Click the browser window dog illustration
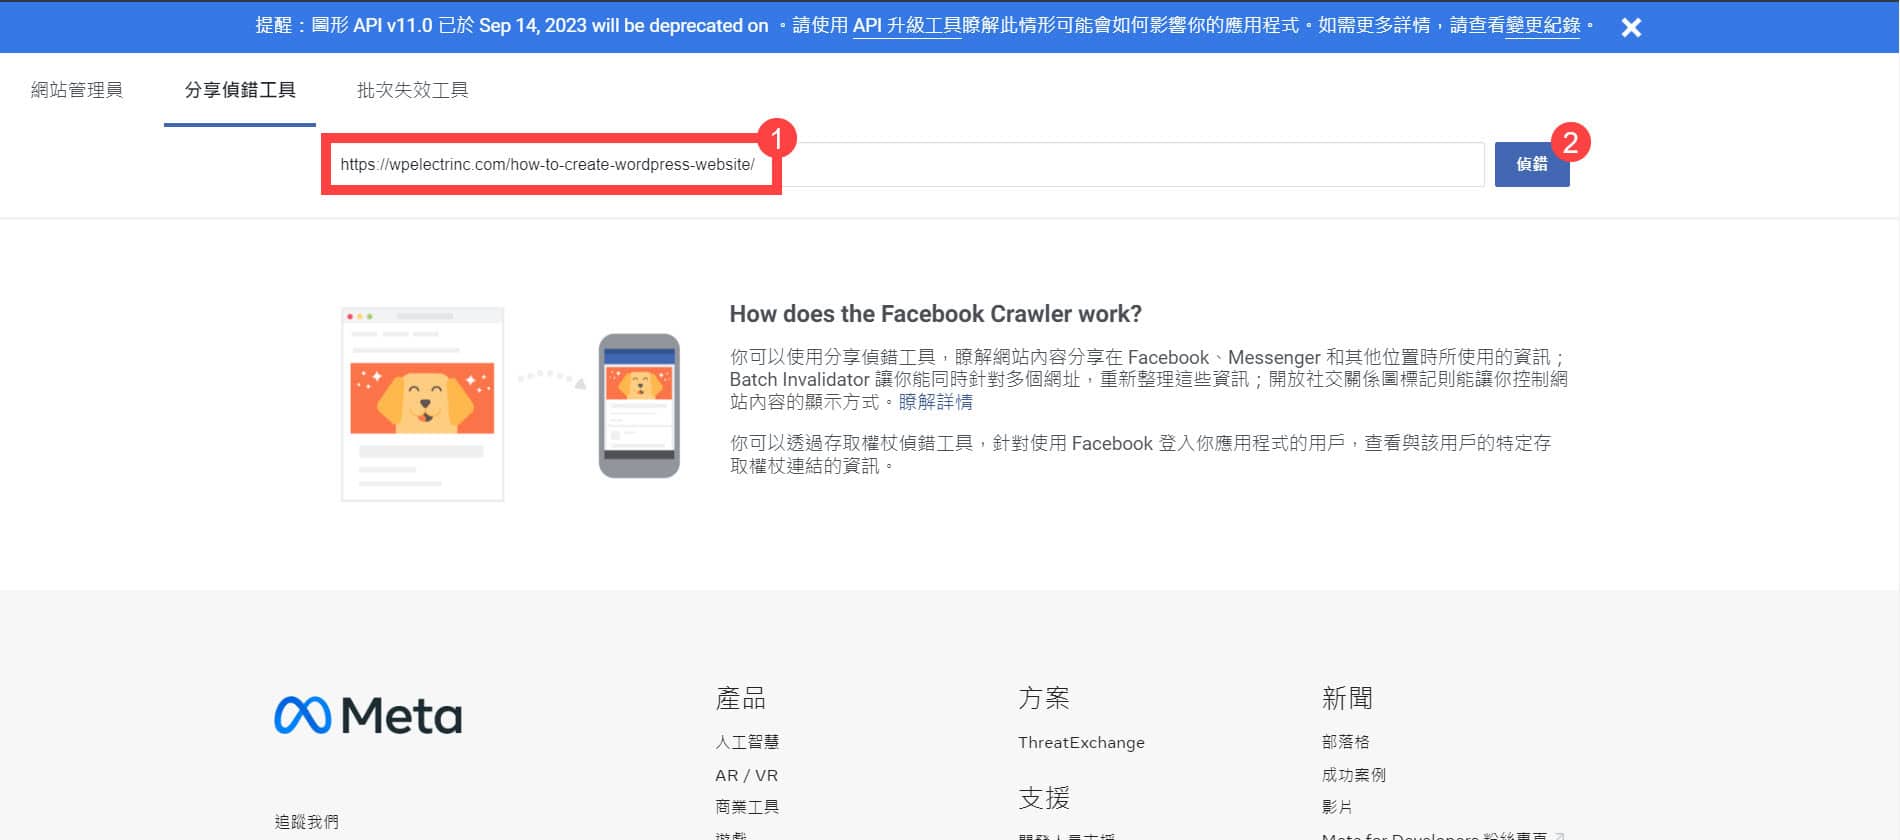 coord(422,404)
